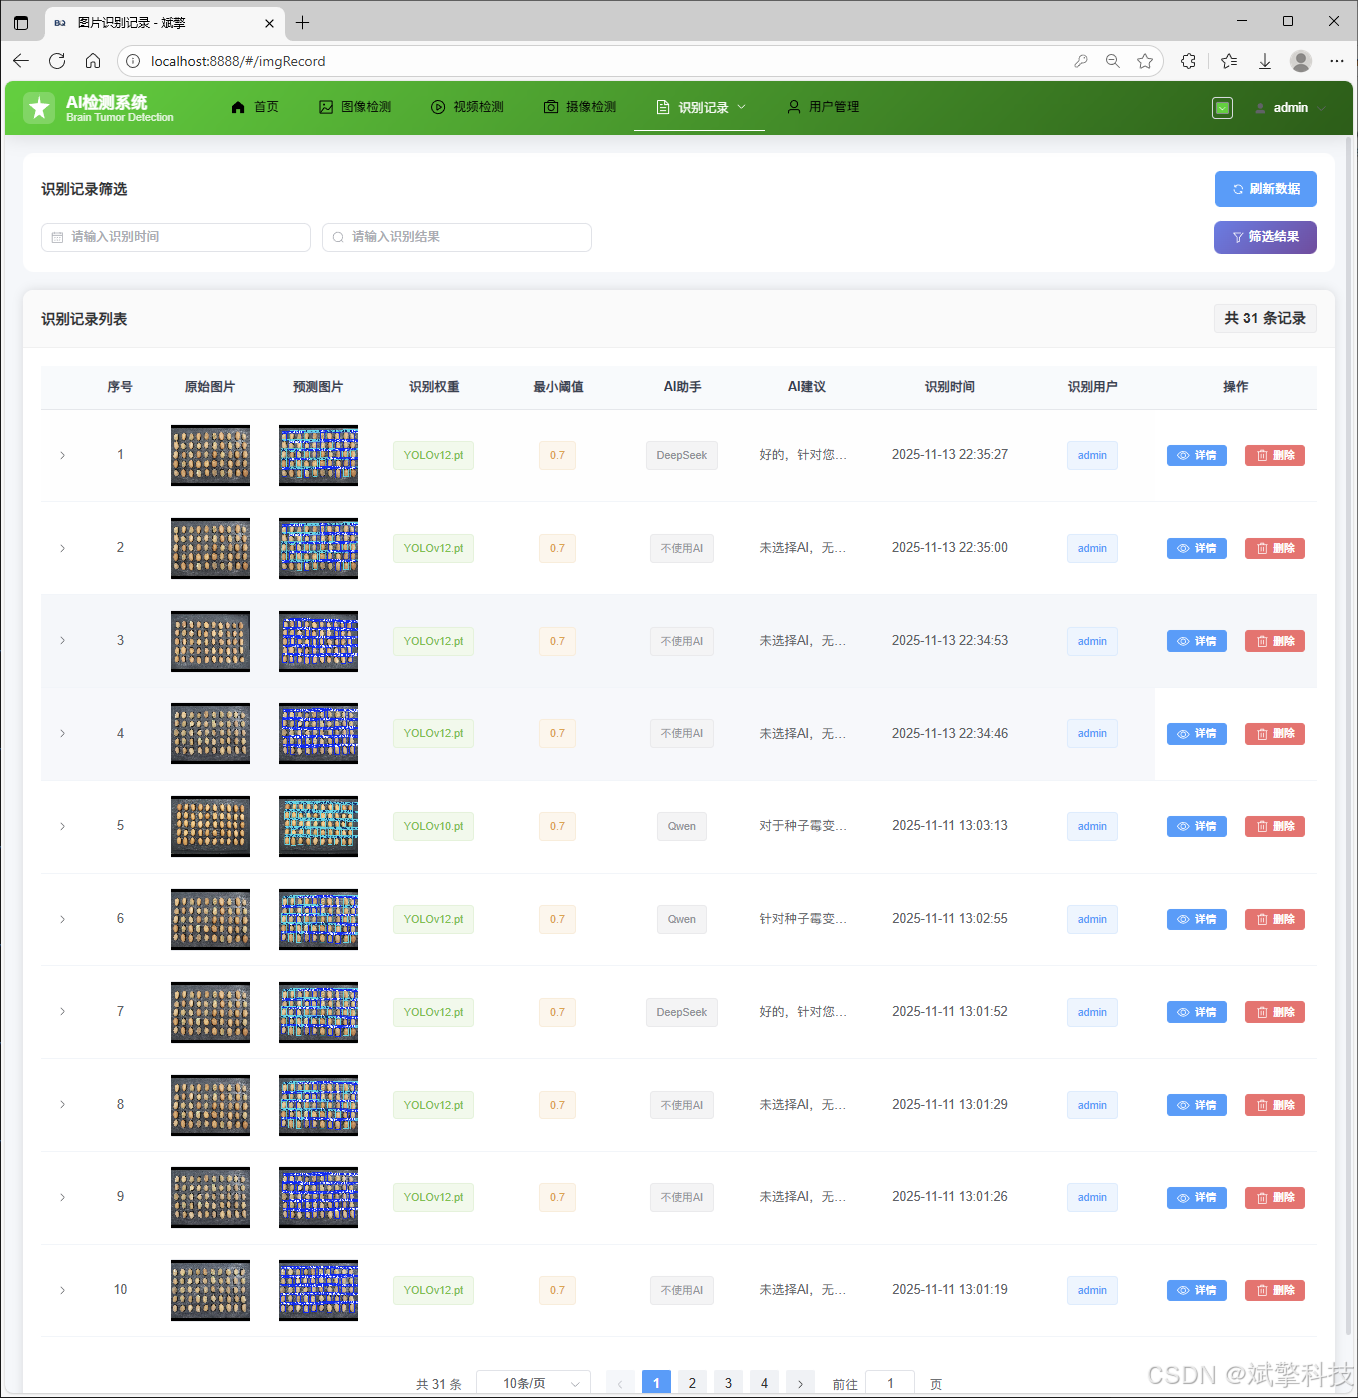1358x1398 pixels.
Task: View 详情 for row 6
Action: pyautogui.click(x=1197, y=919)
